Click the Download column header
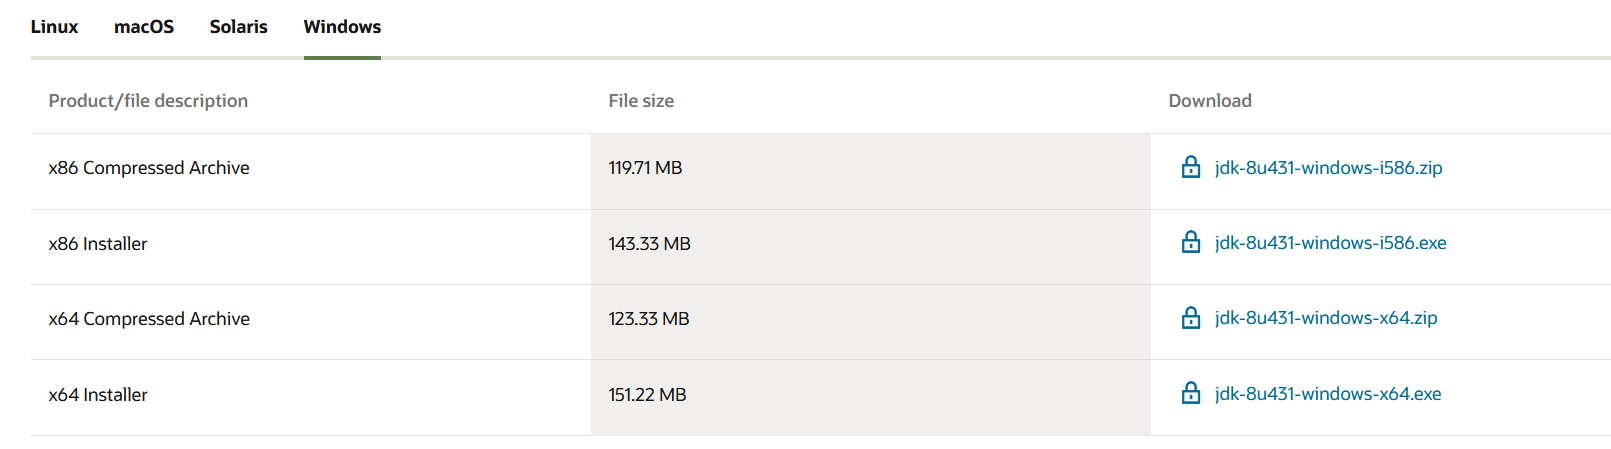Image resolution: width=1611 pixels, height=449 pixels. coord(1210,101)
